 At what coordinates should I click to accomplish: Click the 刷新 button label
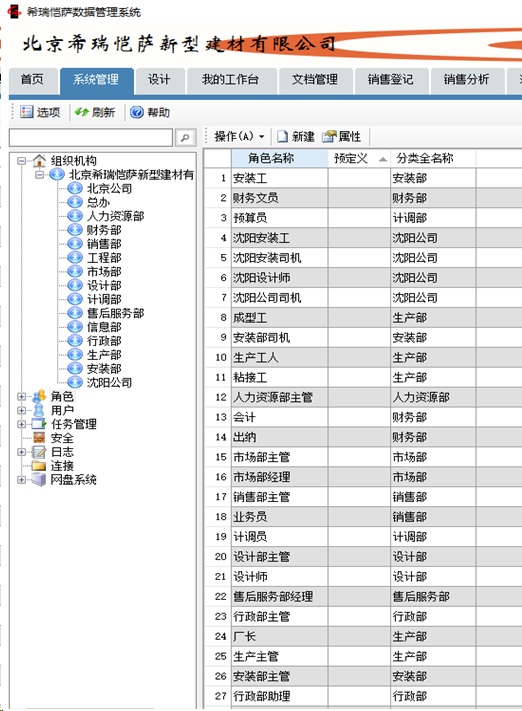103,112
